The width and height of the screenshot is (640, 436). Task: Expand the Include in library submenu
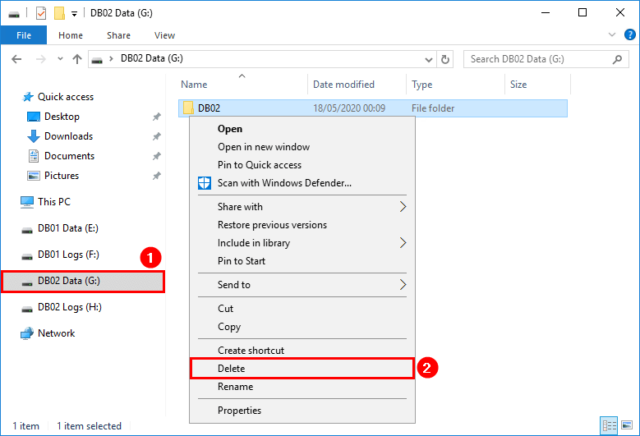pyautogui.click(x=302, y=242)
